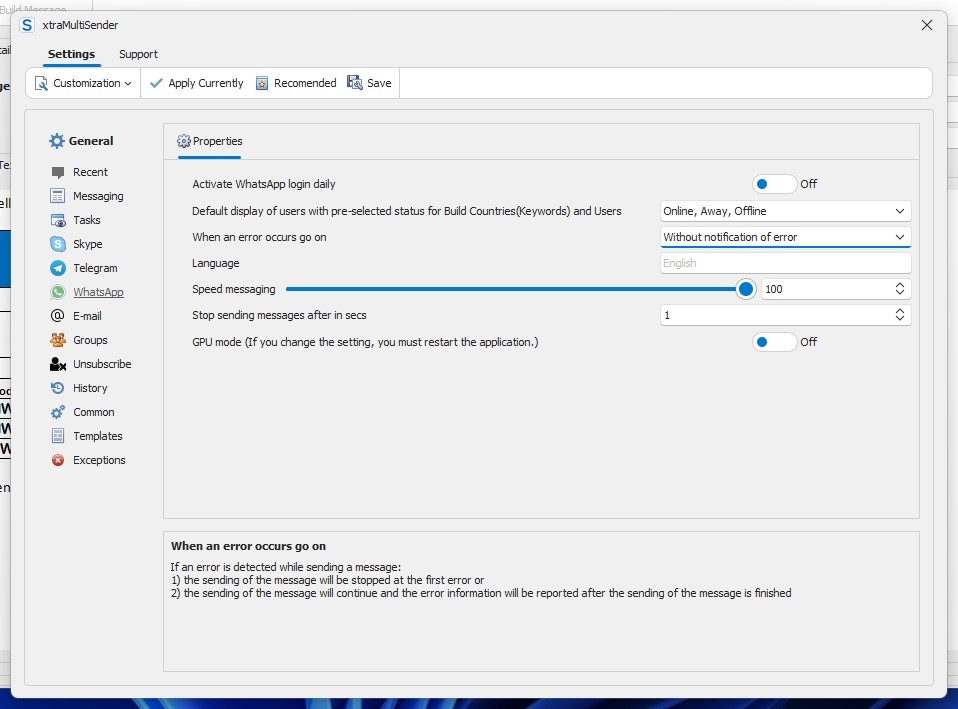The image size is (958, 709).
Task: Toggle the GPU mode switch
Action: (x=774, y=342)
